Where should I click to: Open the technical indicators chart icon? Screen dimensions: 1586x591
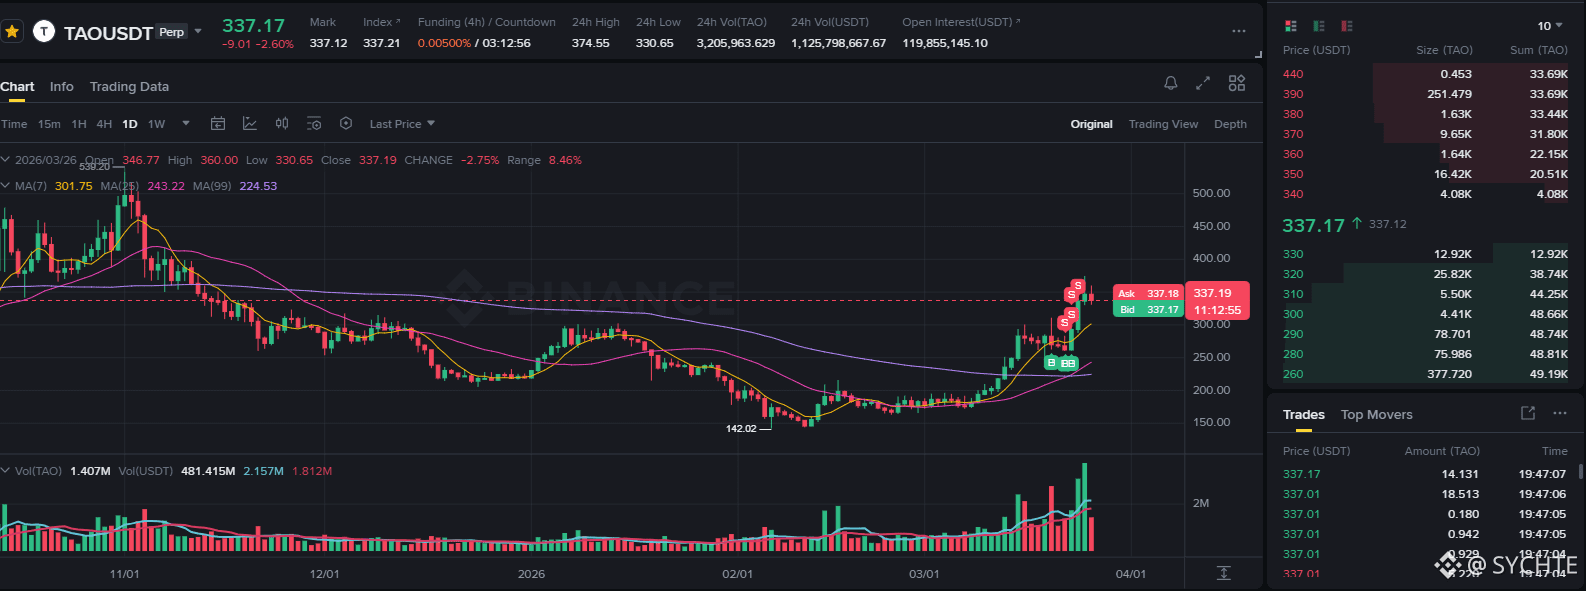pos(250,124)
